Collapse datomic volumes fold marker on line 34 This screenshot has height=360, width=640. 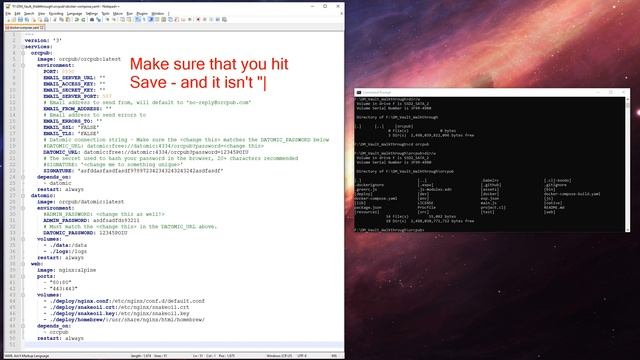pyautogui.click(x=23, y=239)
